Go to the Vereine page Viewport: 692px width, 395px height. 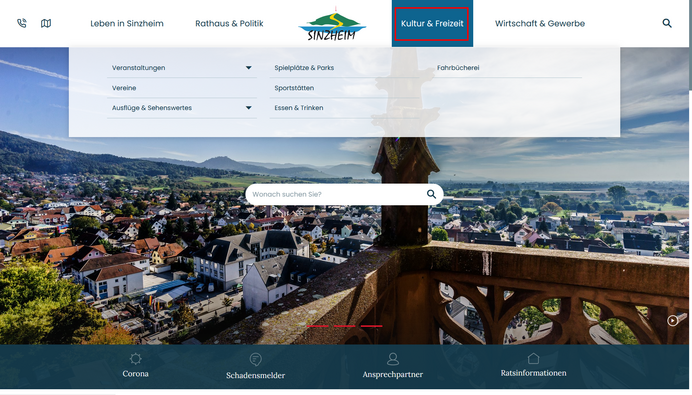124,88
